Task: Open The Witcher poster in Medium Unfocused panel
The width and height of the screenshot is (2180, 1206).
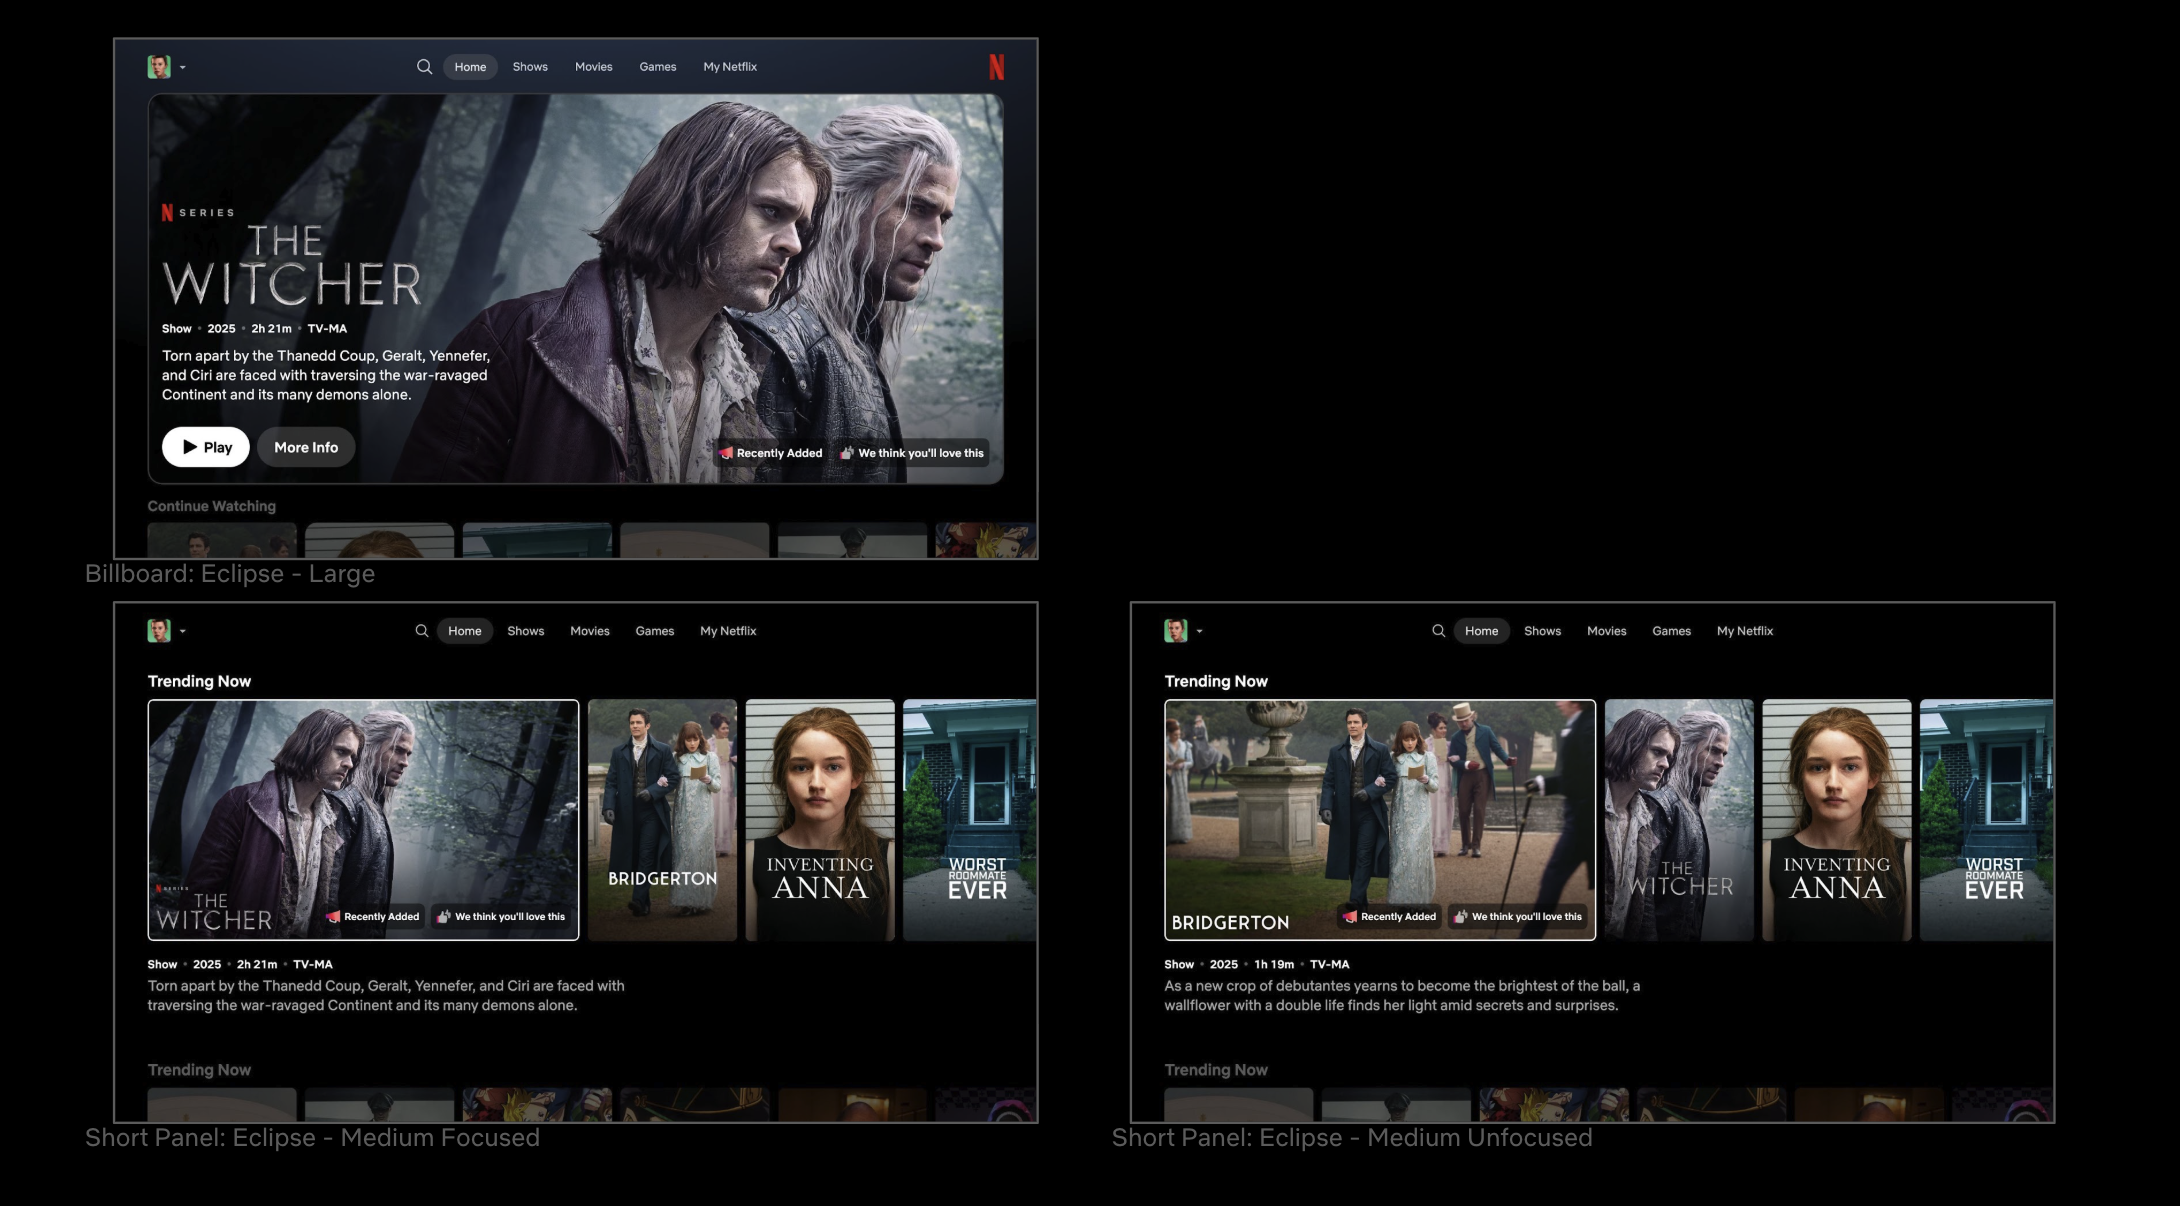Action: click(x=1679, y=820)
